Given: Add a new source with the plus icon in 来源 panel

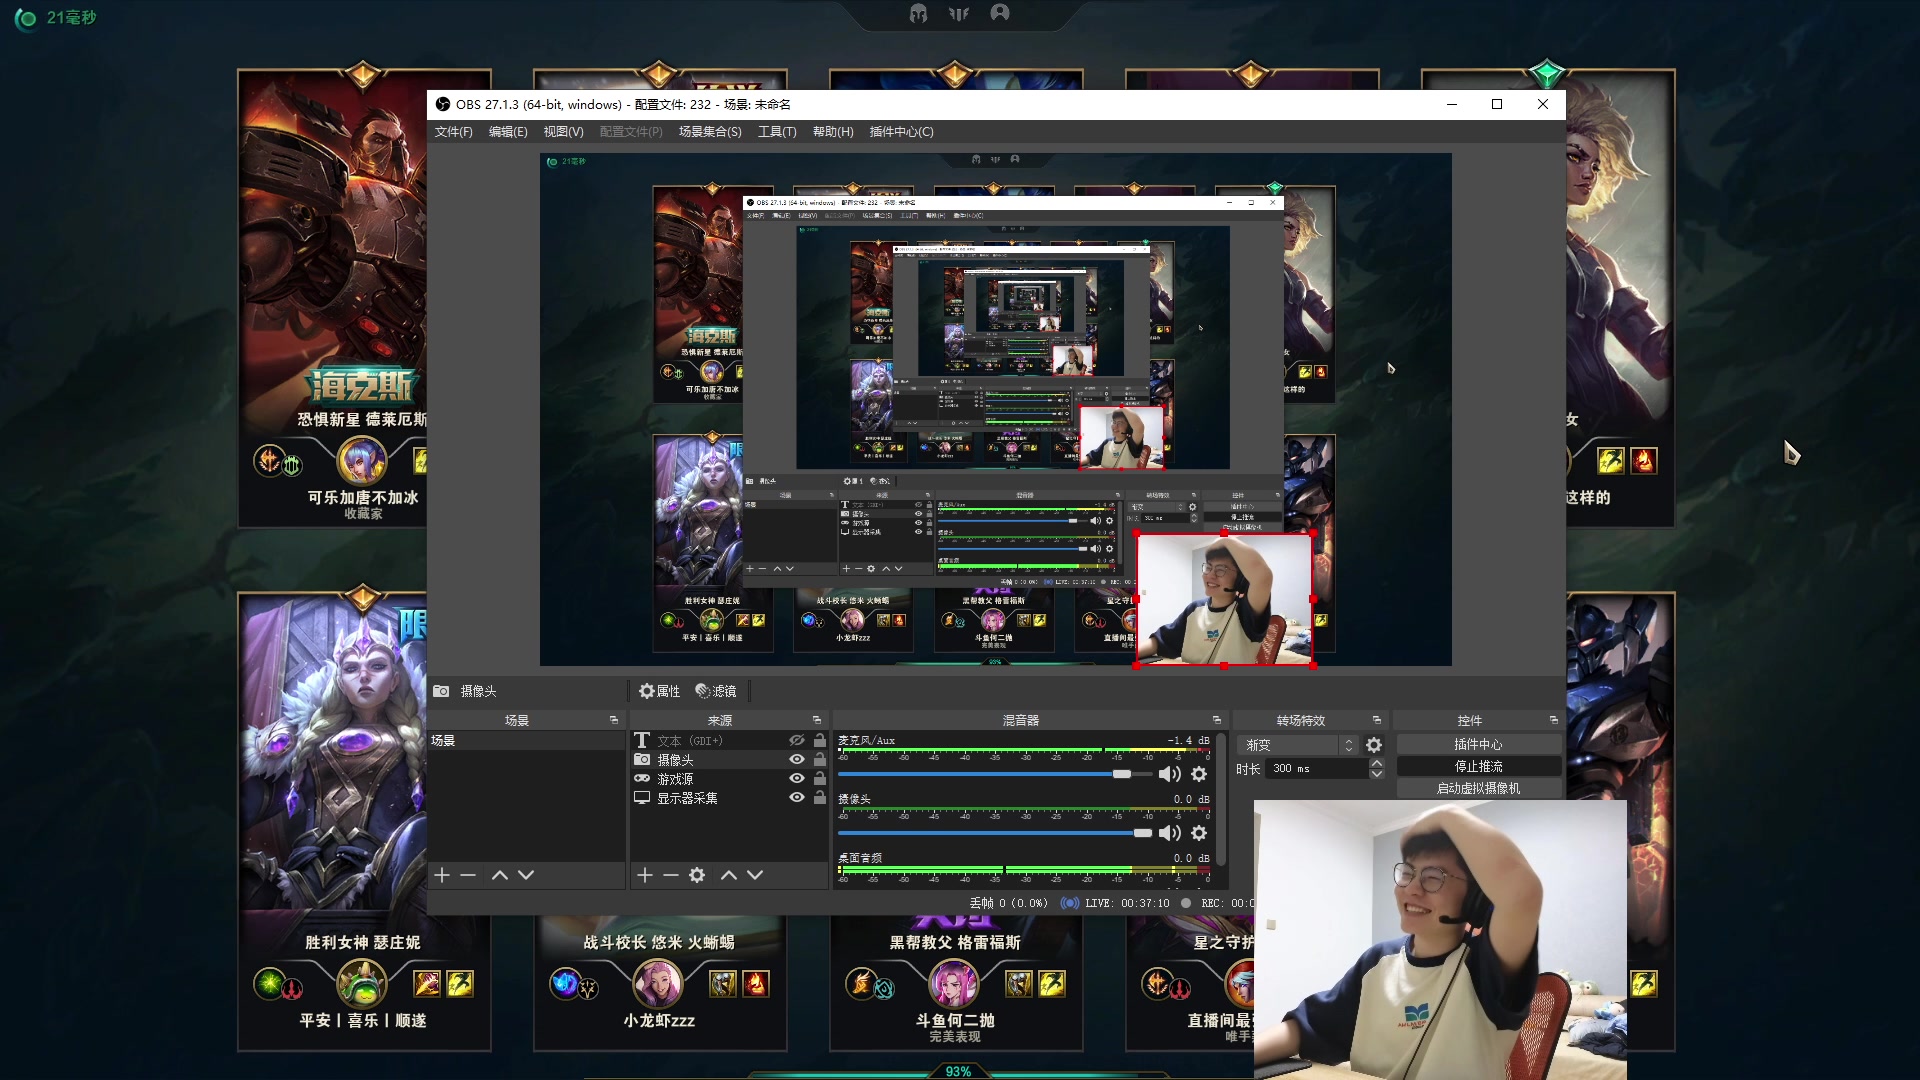Looking at the screenshot, I should (x=645, y=875).
